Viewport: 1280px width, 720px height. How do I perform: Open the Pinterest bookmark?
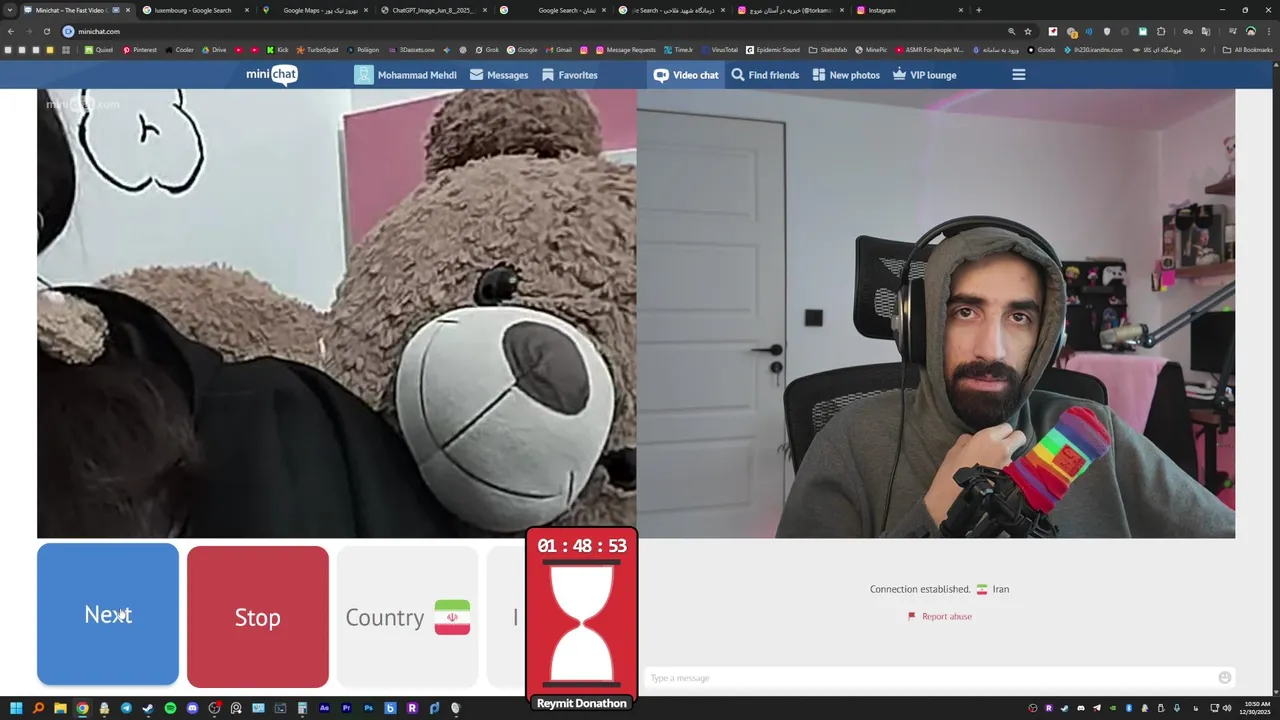coord(140,49)
